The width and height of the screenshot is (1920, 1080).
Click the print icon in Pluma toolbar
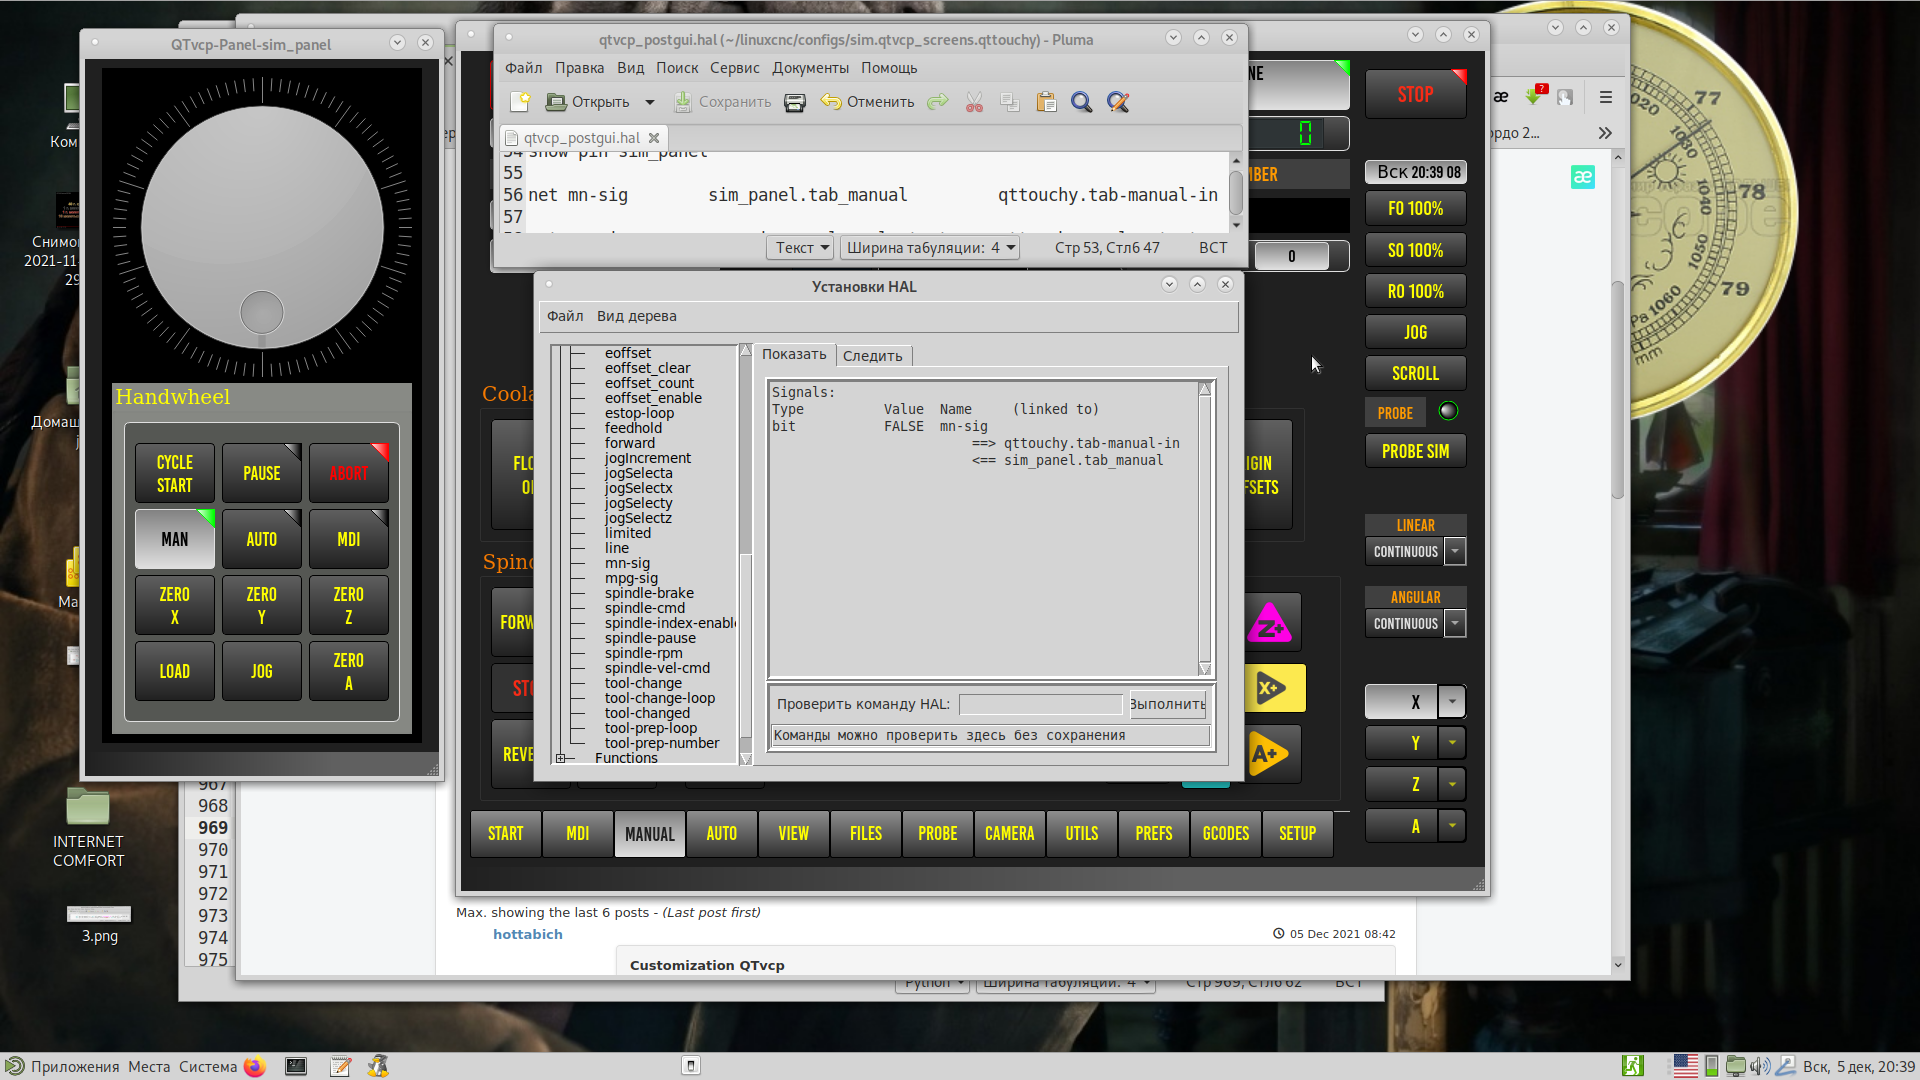click(795, 102)
